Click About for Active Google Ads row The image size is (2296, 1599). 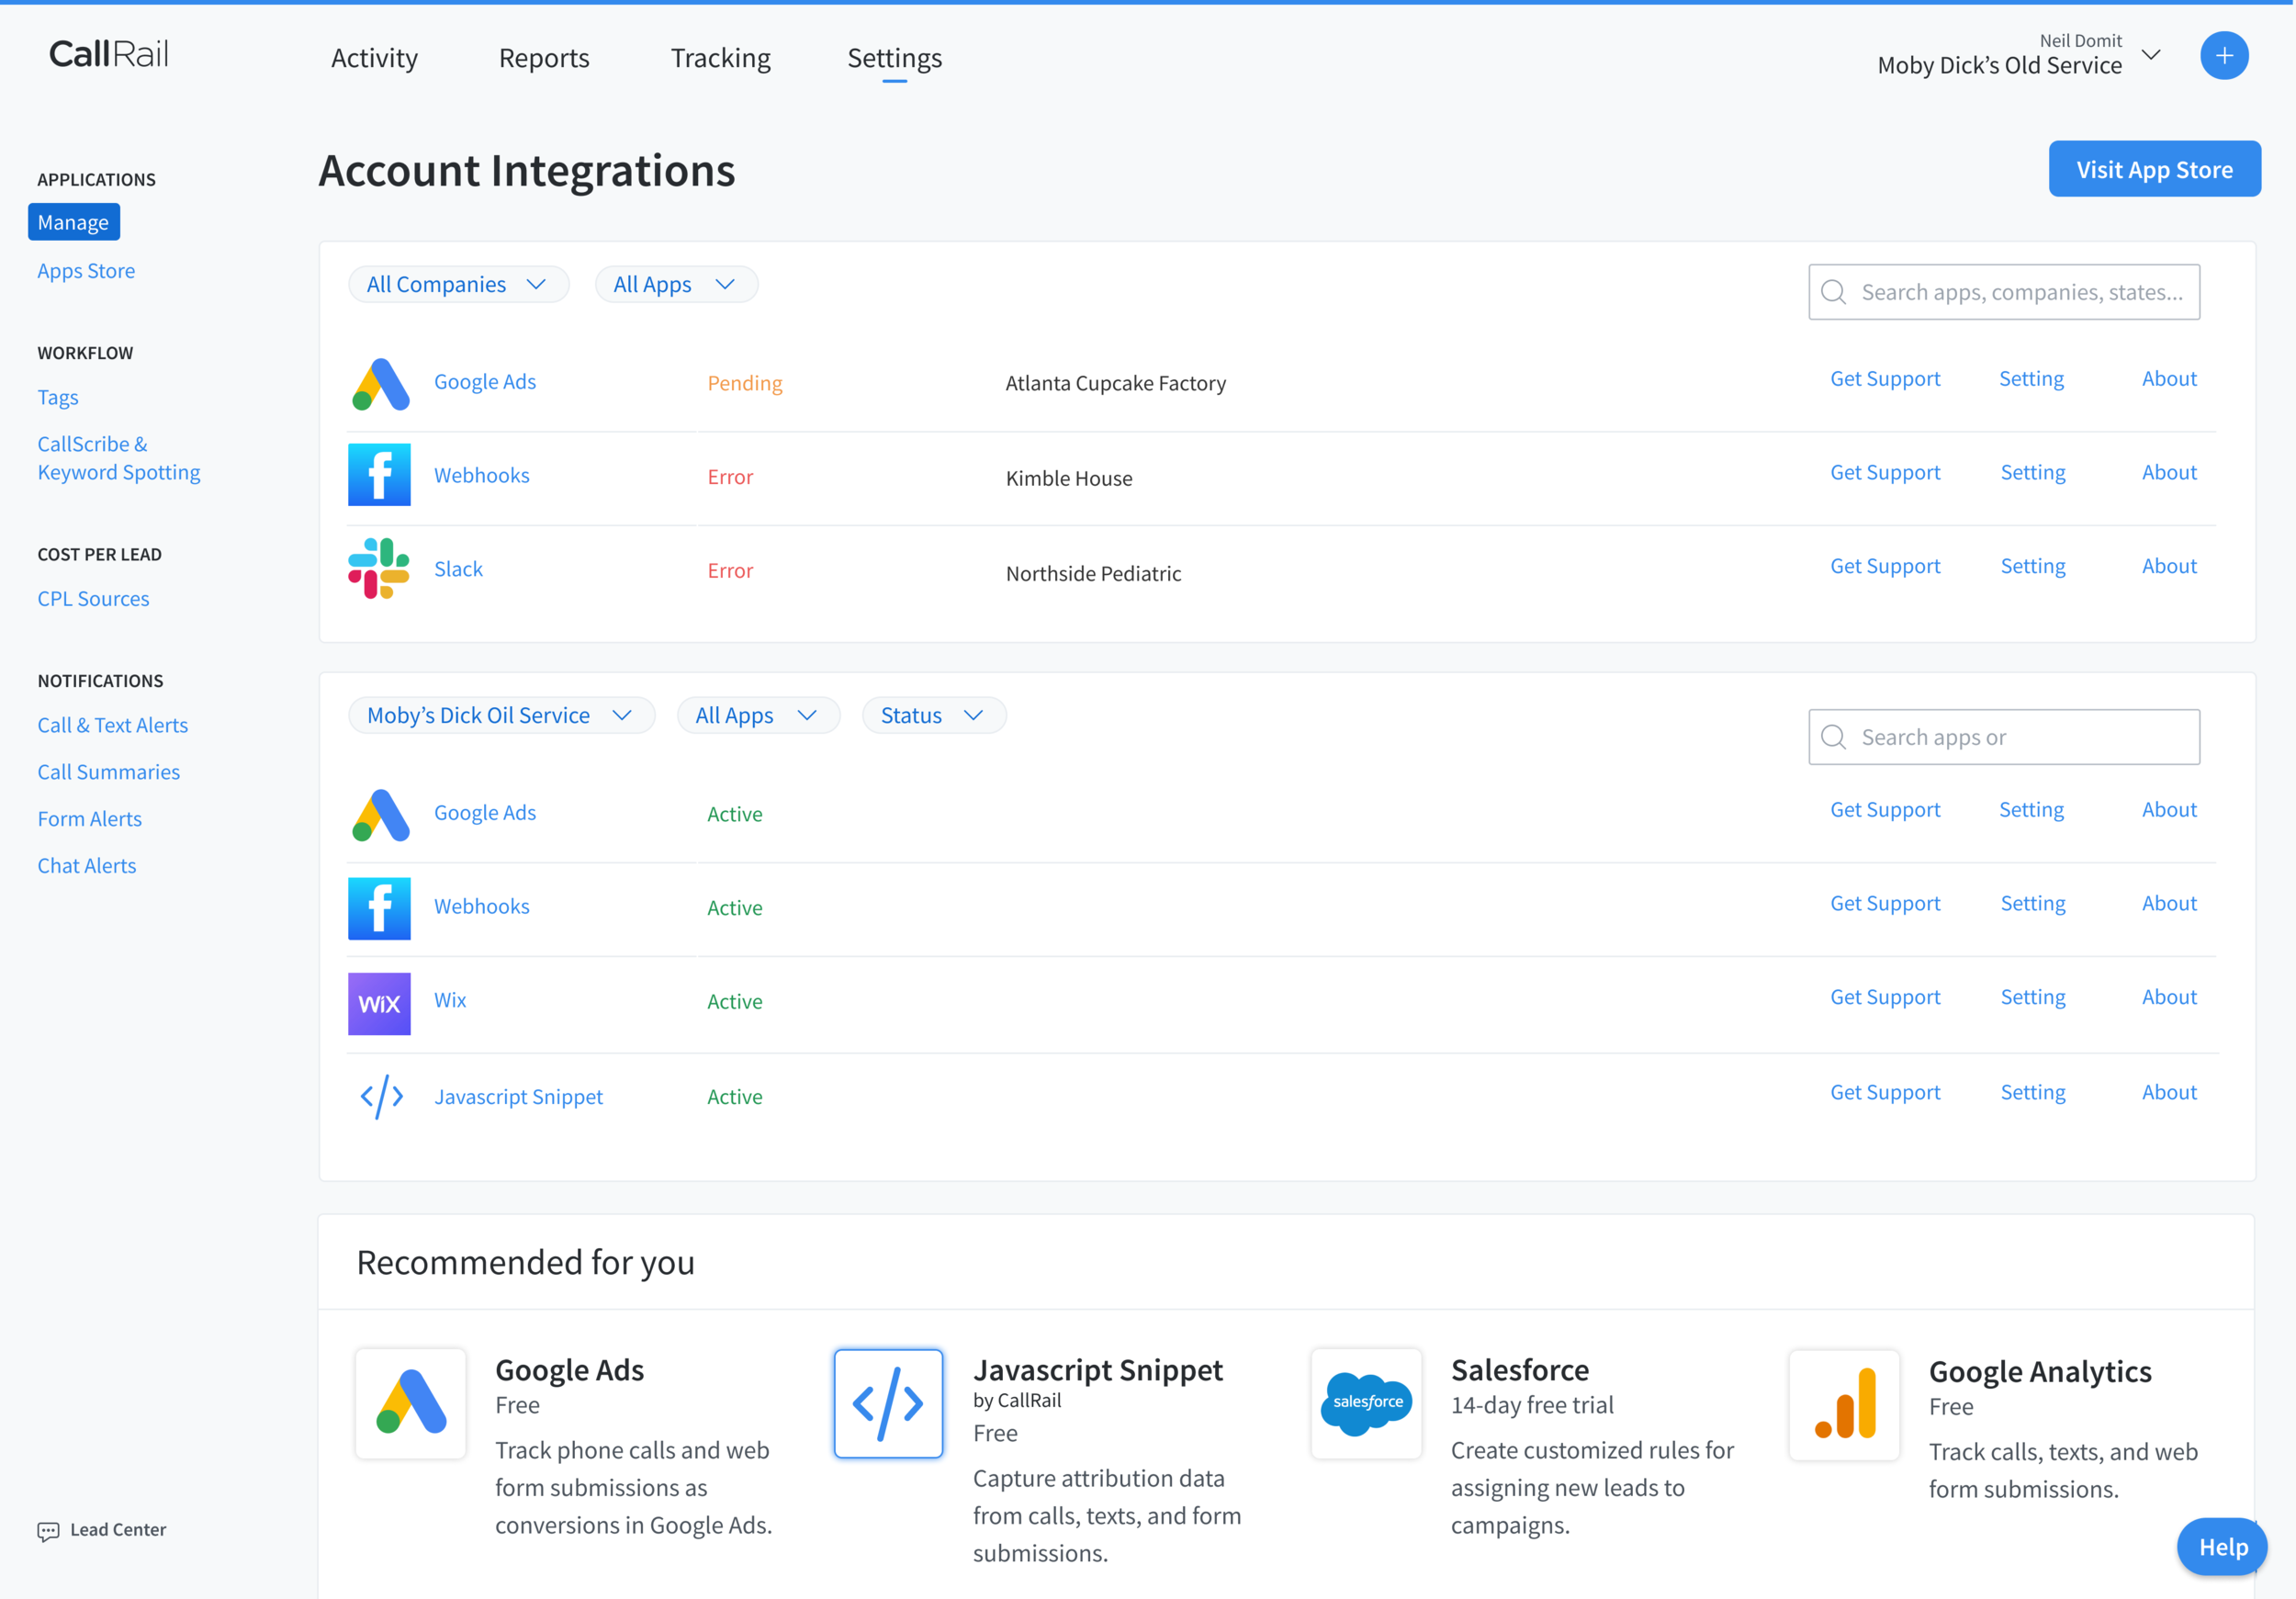tap(2169, 810)
